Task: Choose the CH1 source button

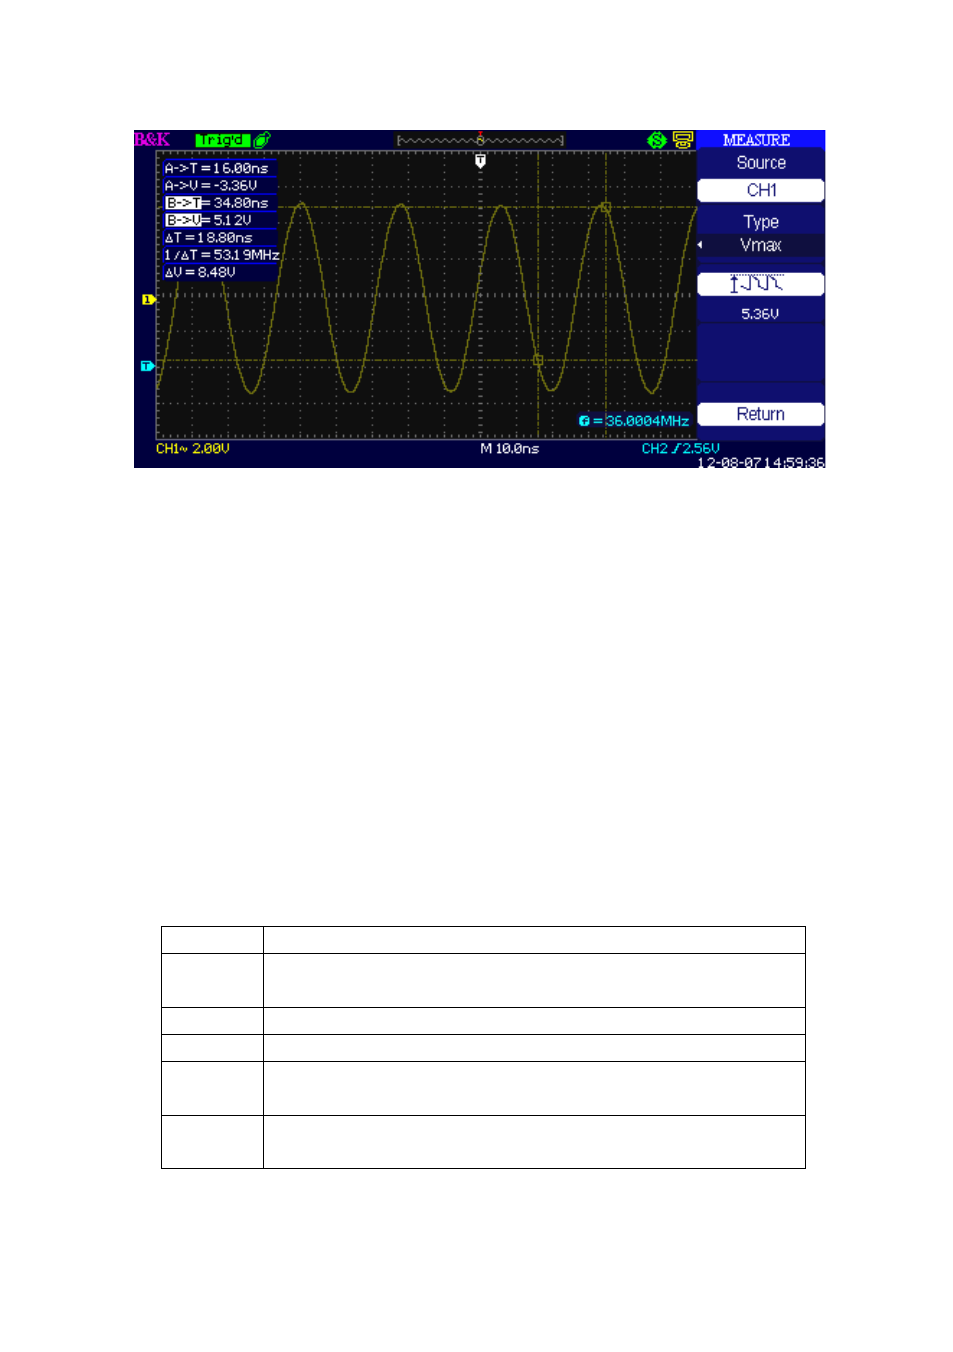Action: click(x=760, y=190)
